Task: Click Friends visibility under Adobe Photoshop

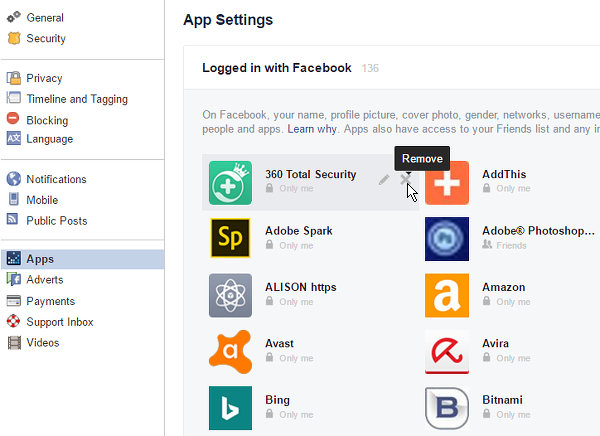Action: 505,245
